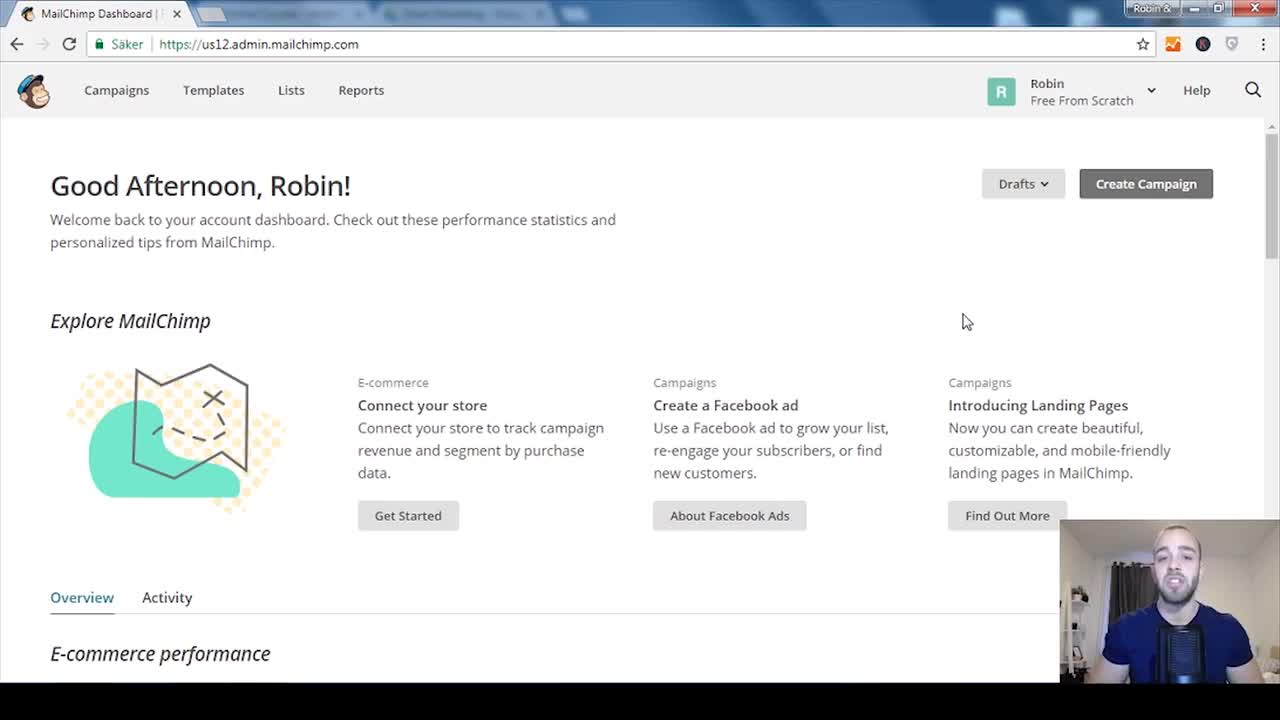1280x720 pixels.
Task: Open the Help menu
Action: (1196, 90)
